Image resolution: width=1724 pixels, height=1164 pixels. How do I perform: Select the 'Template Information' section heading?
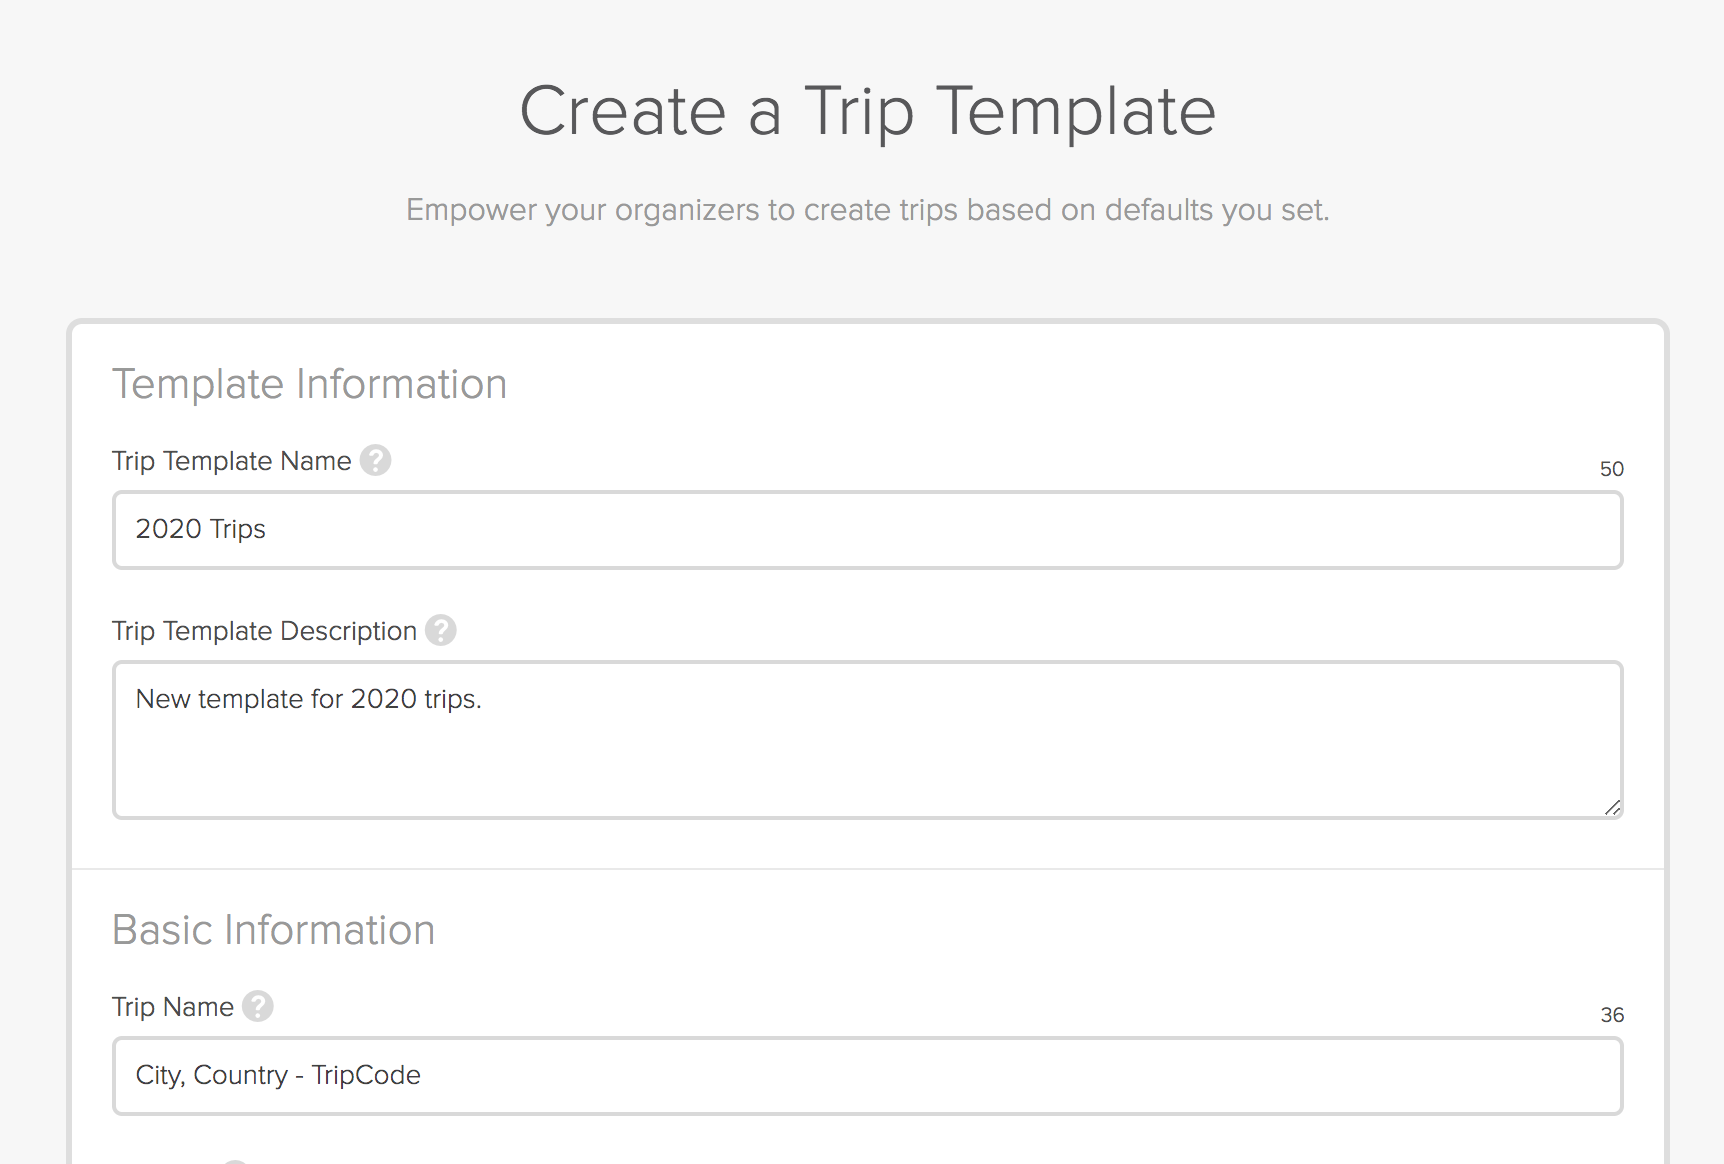coord(310,384)
